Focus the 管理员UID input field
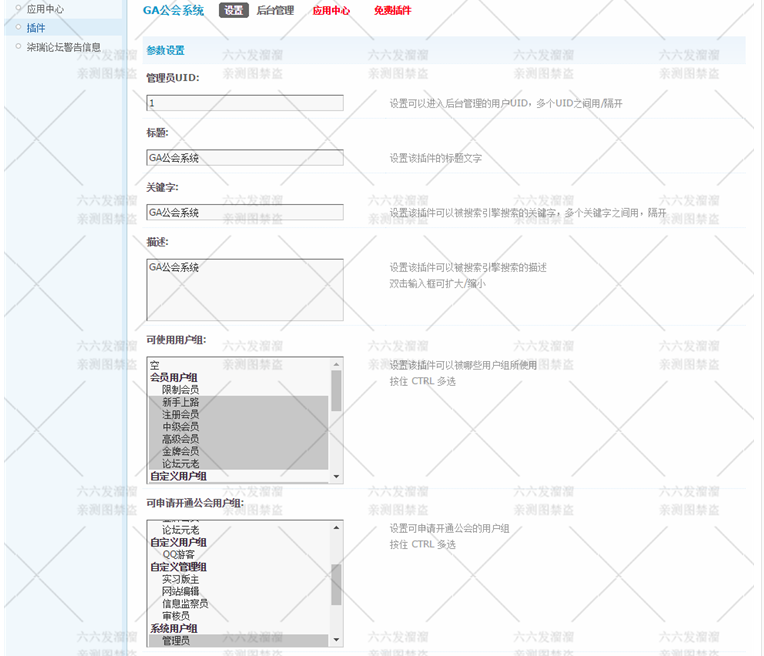The width and height of the screenshot is (764, 656). coord(245,103)
